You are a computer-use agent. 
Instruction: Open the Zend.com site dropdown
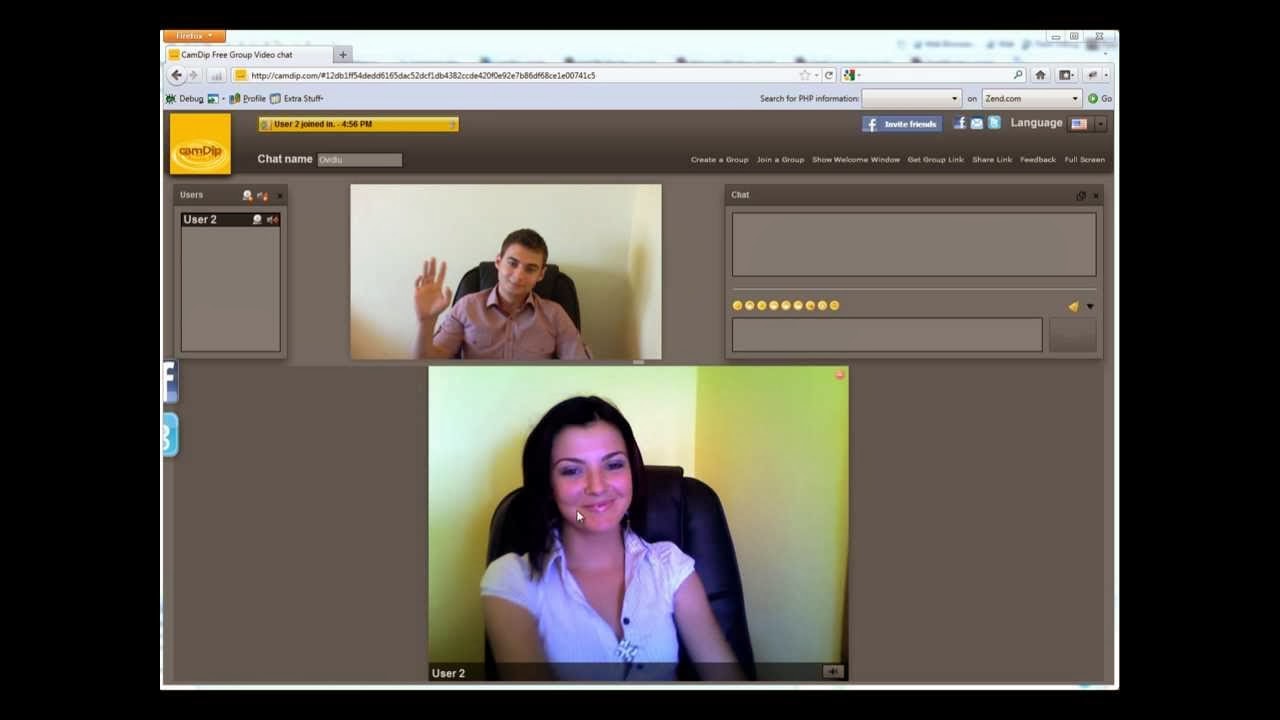(1032, 98)
